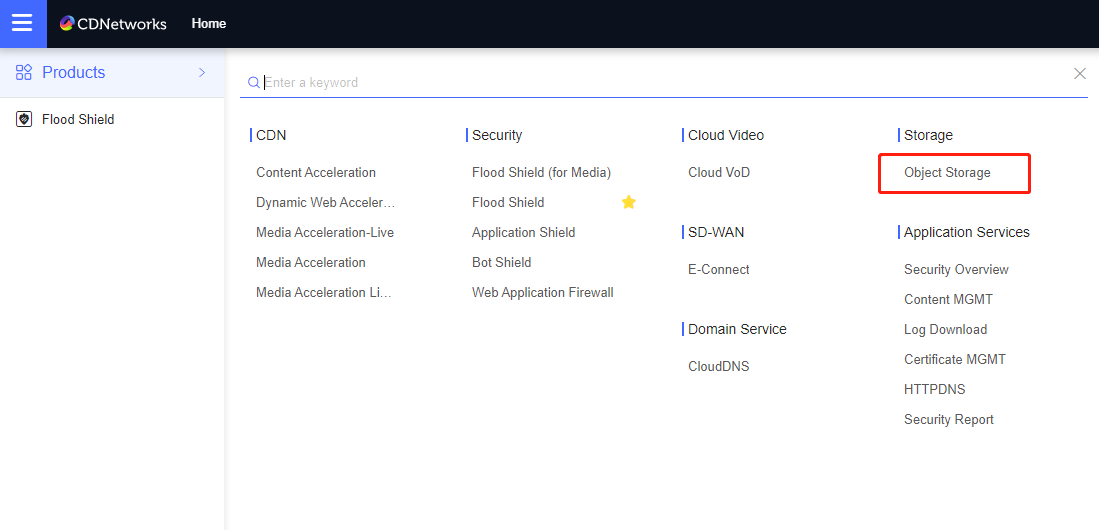This screenshot has height=530, width=1099.
Task: Close the products panel with X
Action: [x=1079, y=74]
